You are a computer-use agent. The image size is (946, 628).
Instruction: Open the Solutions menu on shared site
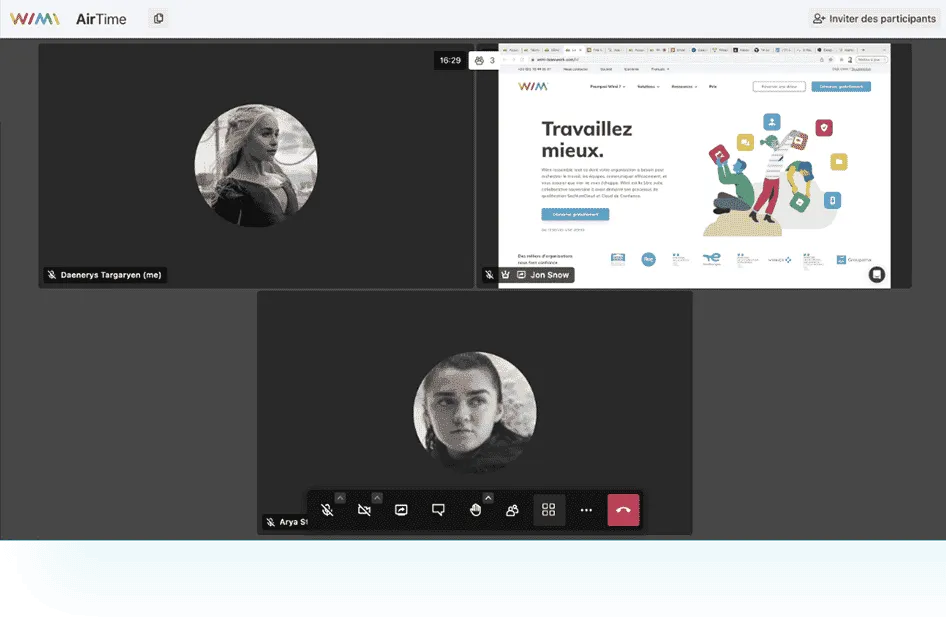649,87
